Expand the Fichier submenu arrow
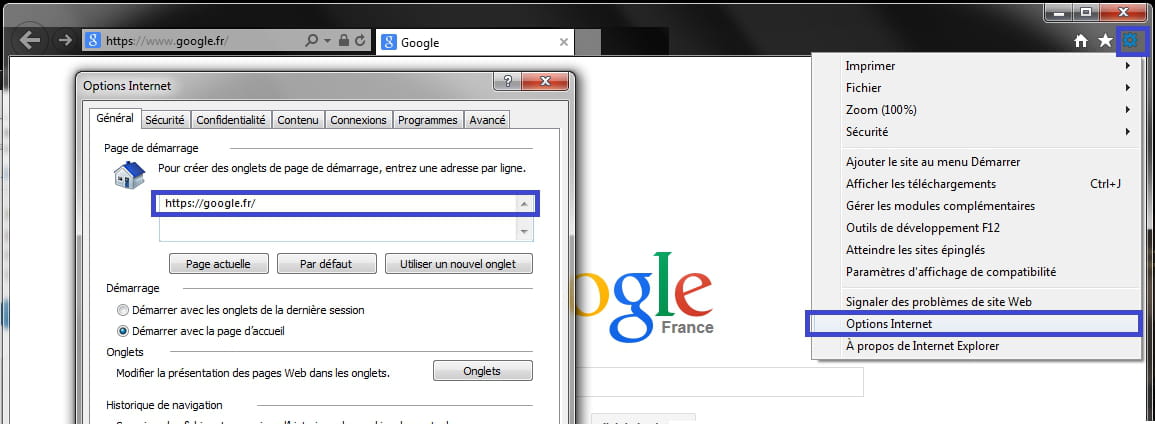 [1128, 88]
